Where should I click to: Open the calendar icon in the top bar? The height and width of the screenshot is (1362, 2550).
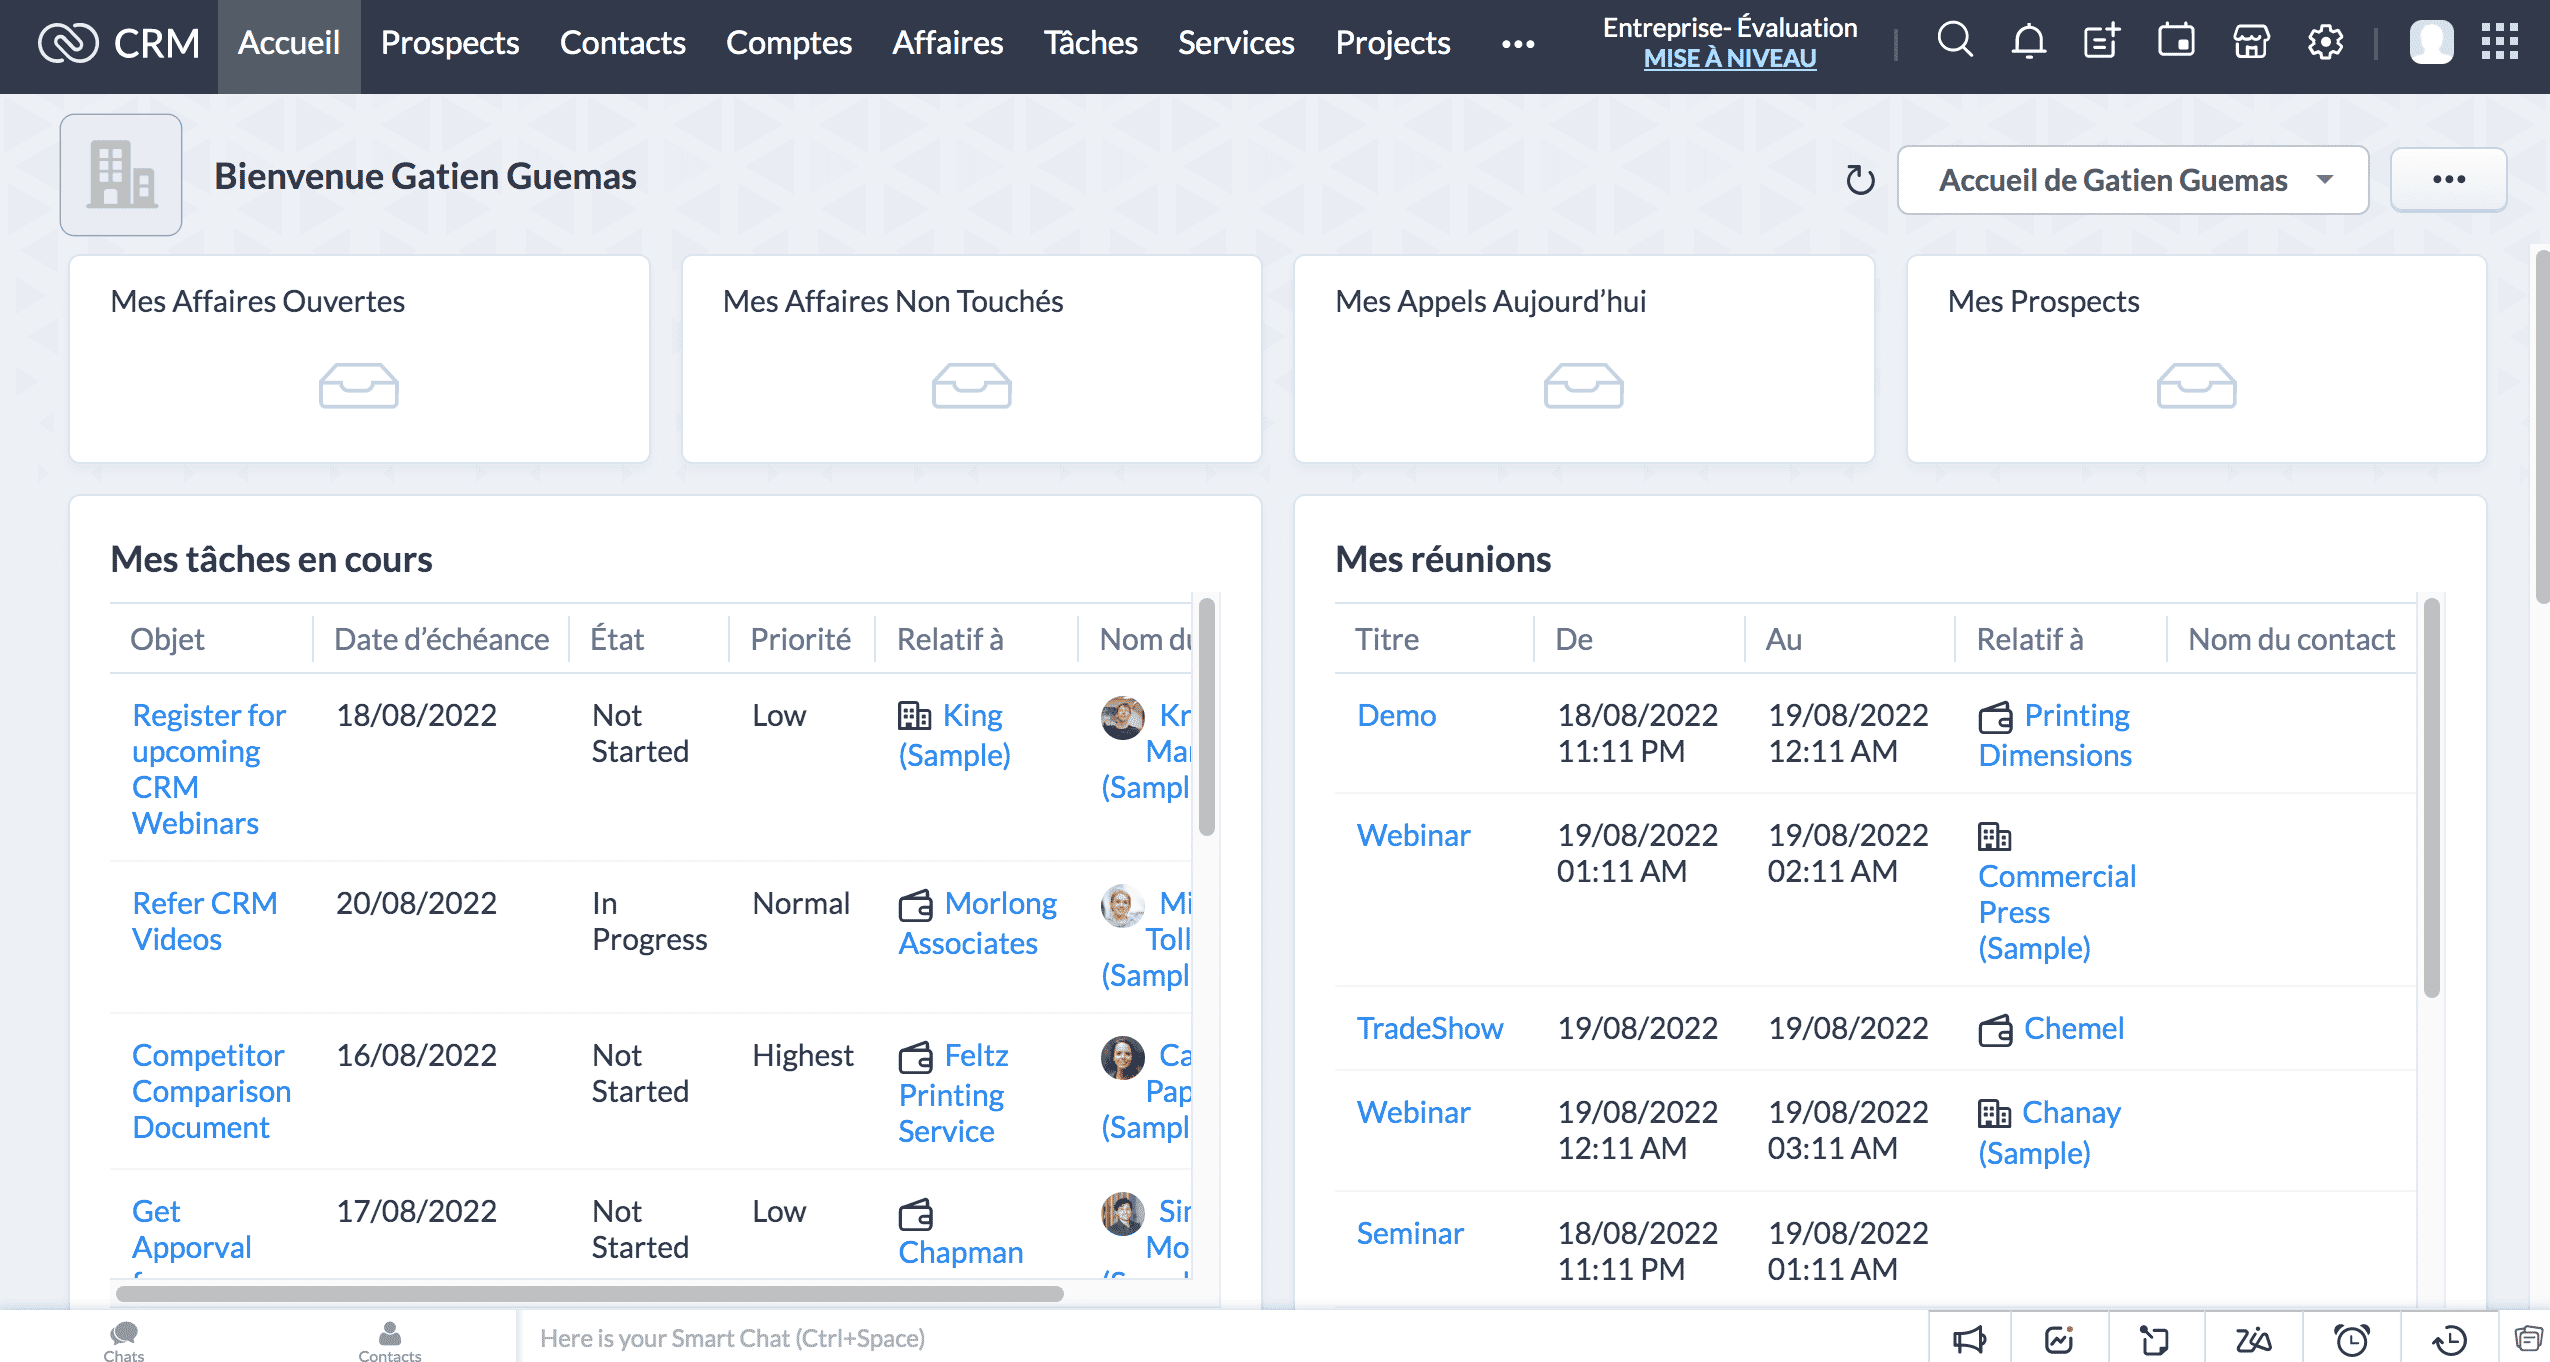pos(2175,42)
